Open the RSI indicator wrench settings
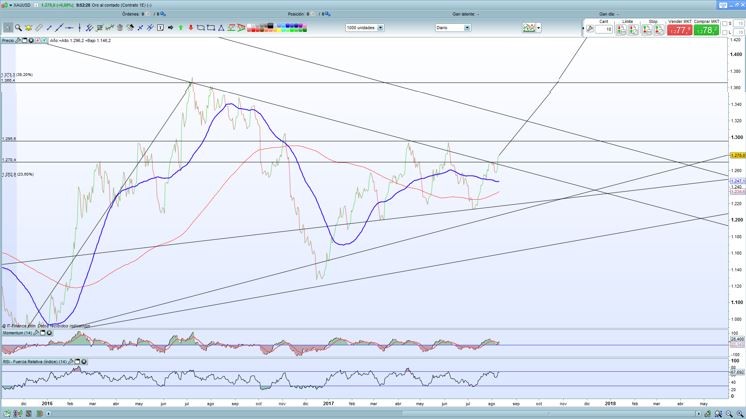Screen dimensions: 746x419 (x=70, y=361)
